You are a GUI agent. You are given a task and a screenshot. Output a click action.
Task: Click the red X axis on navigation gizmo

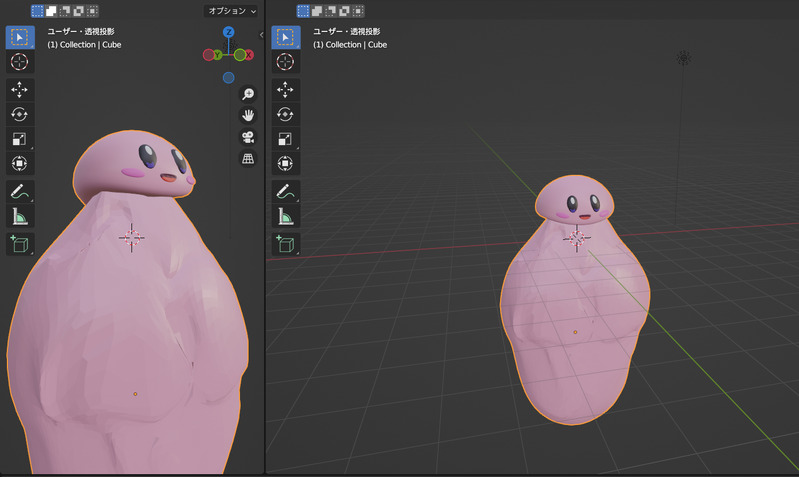point(249,55)
